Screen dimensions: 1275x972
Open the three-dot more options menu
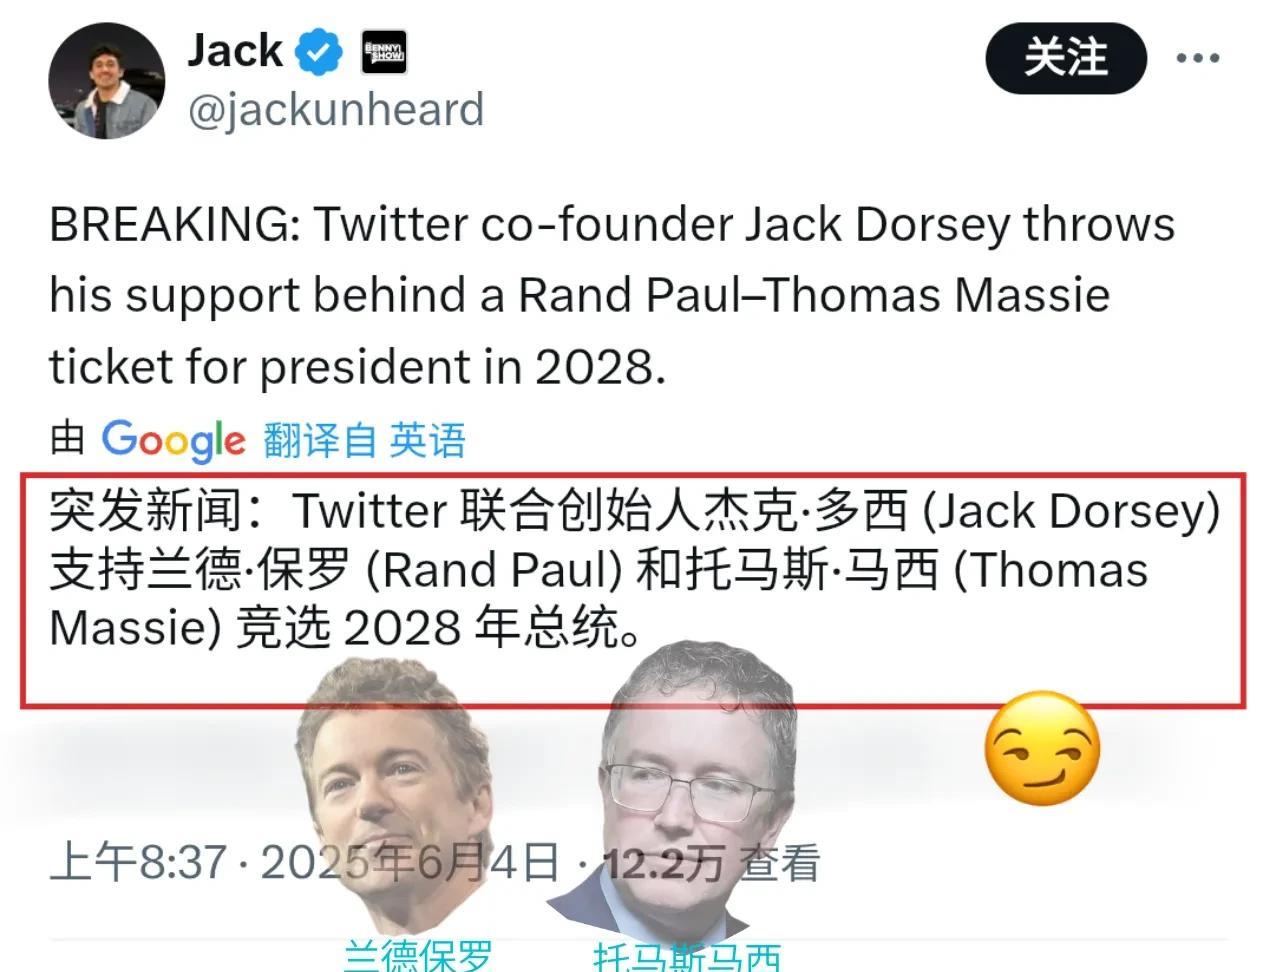(1198, 58)
